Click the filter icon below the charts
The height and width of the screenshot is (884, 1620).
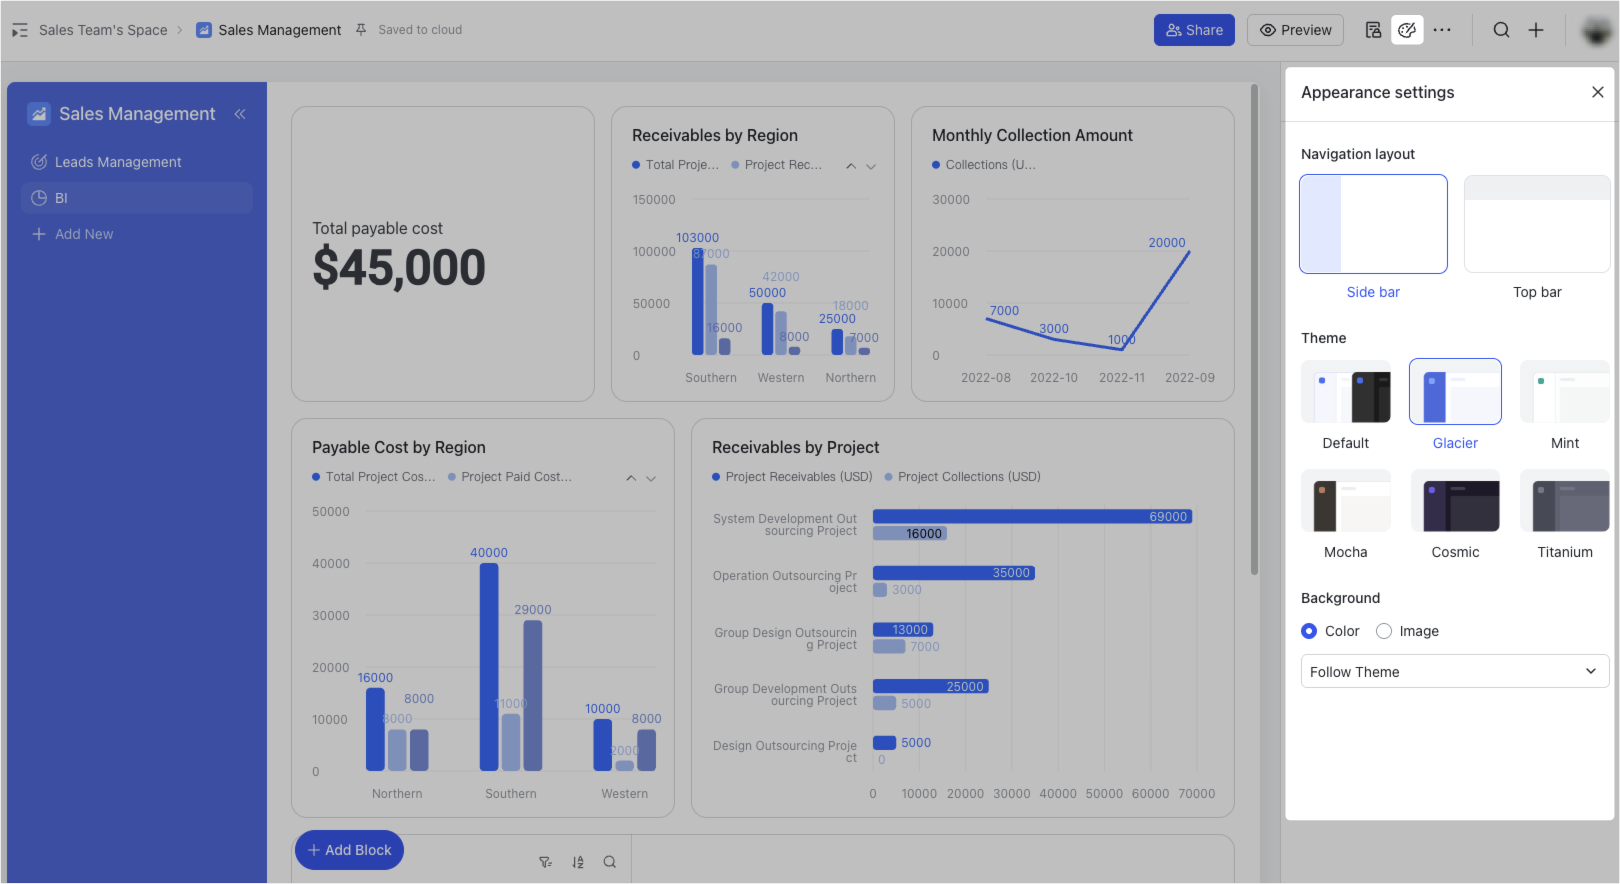point(545,862)
